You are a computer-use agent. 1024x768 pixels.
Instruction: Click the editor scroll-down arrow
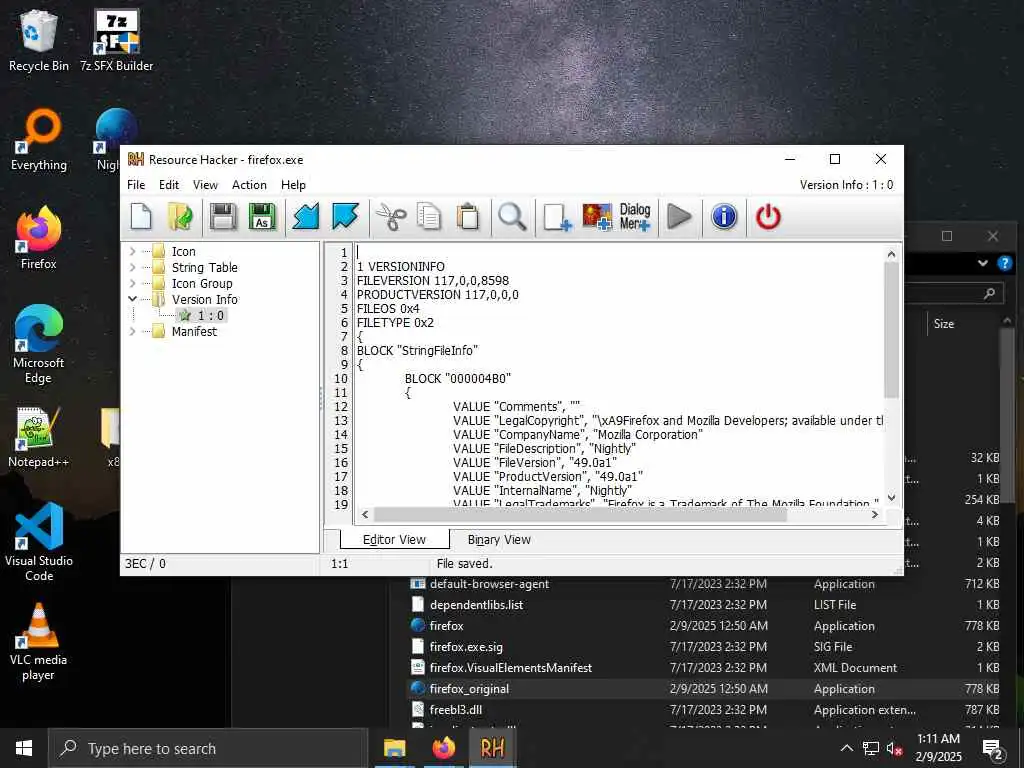pyautogui.click(x=891, y=498)
